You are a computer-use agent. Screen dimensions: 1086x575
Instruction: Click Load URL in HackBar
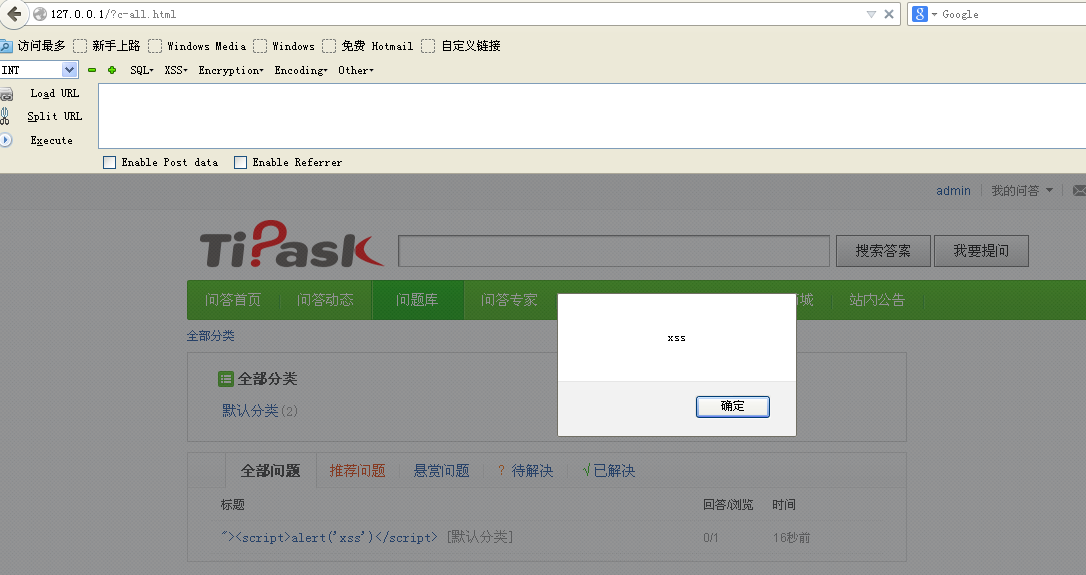coord(55,94)
